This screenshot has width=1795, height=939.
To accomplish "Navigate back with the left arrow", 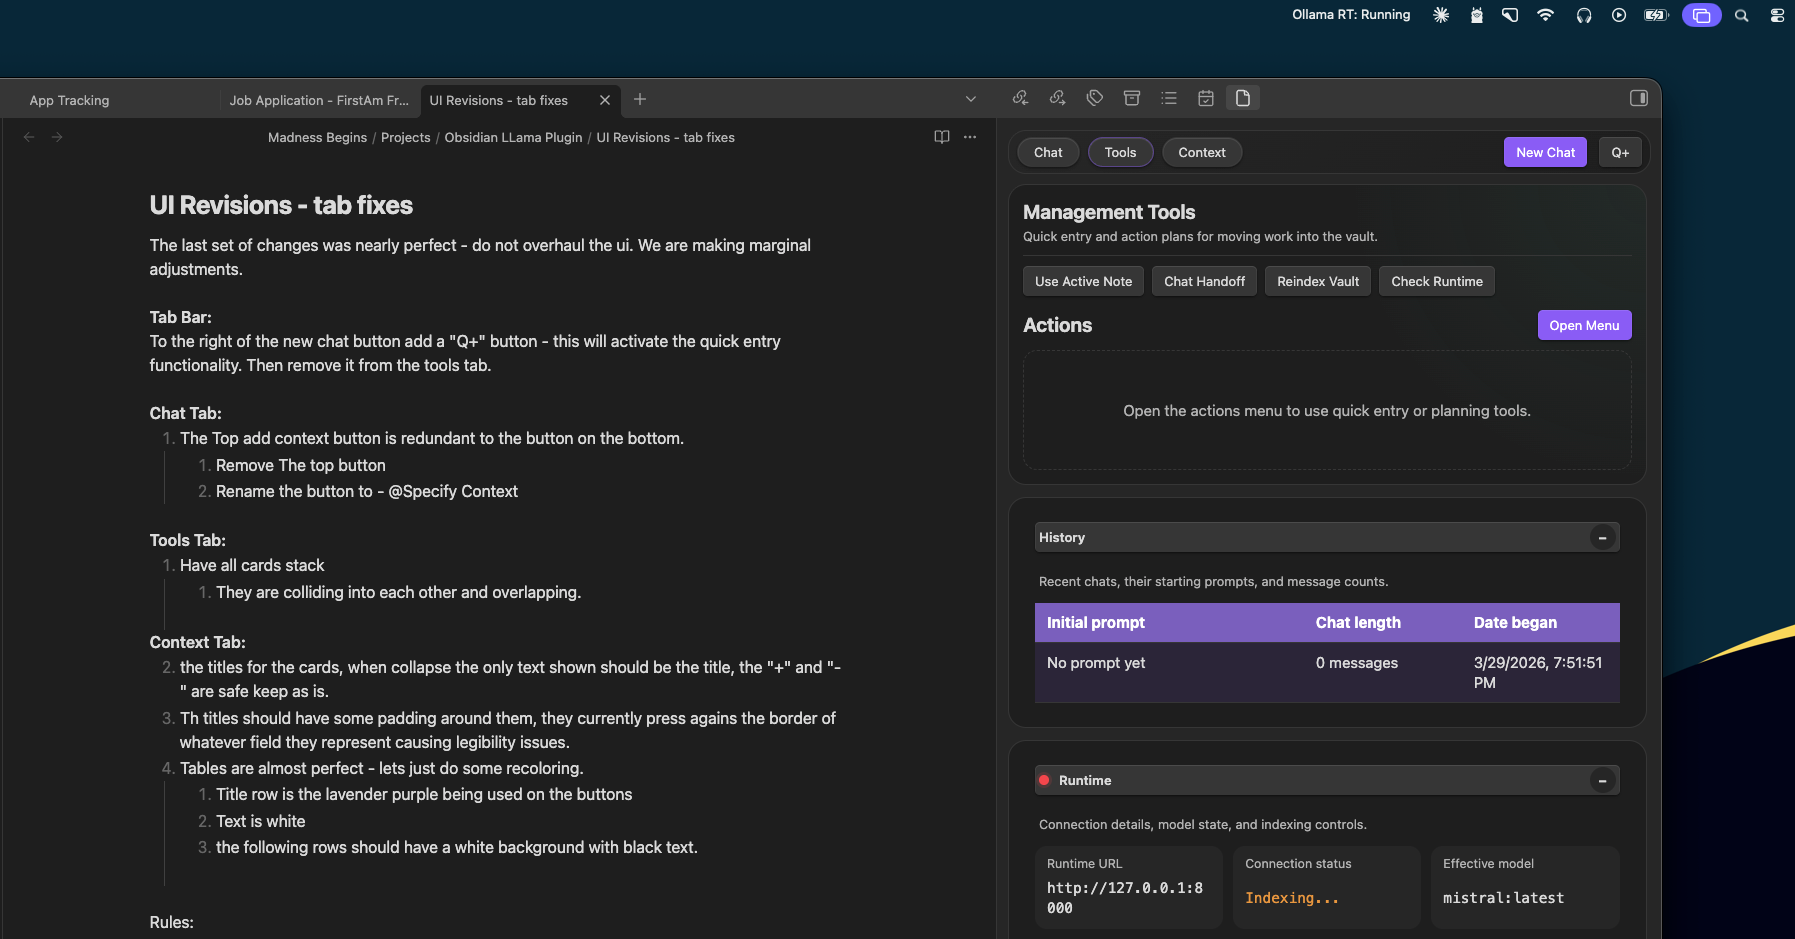I will (x=29, y=137).
